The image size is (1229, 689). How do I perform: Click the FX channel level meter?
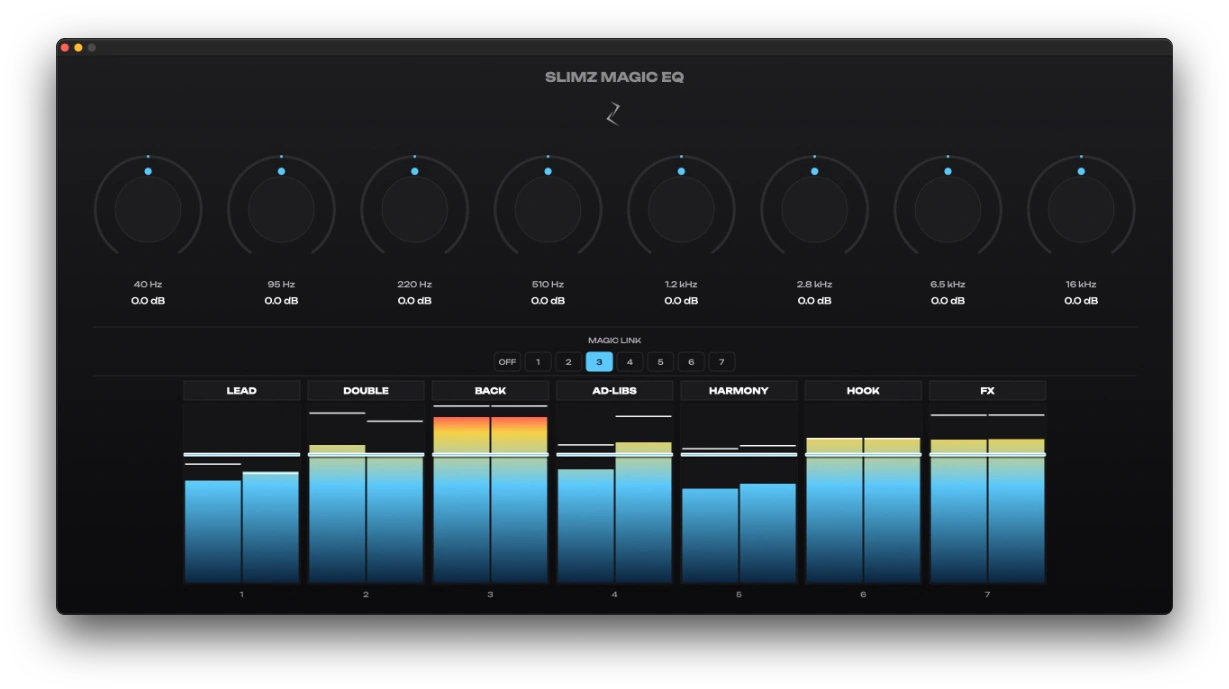pyautogui.click(x=988, y=493)
